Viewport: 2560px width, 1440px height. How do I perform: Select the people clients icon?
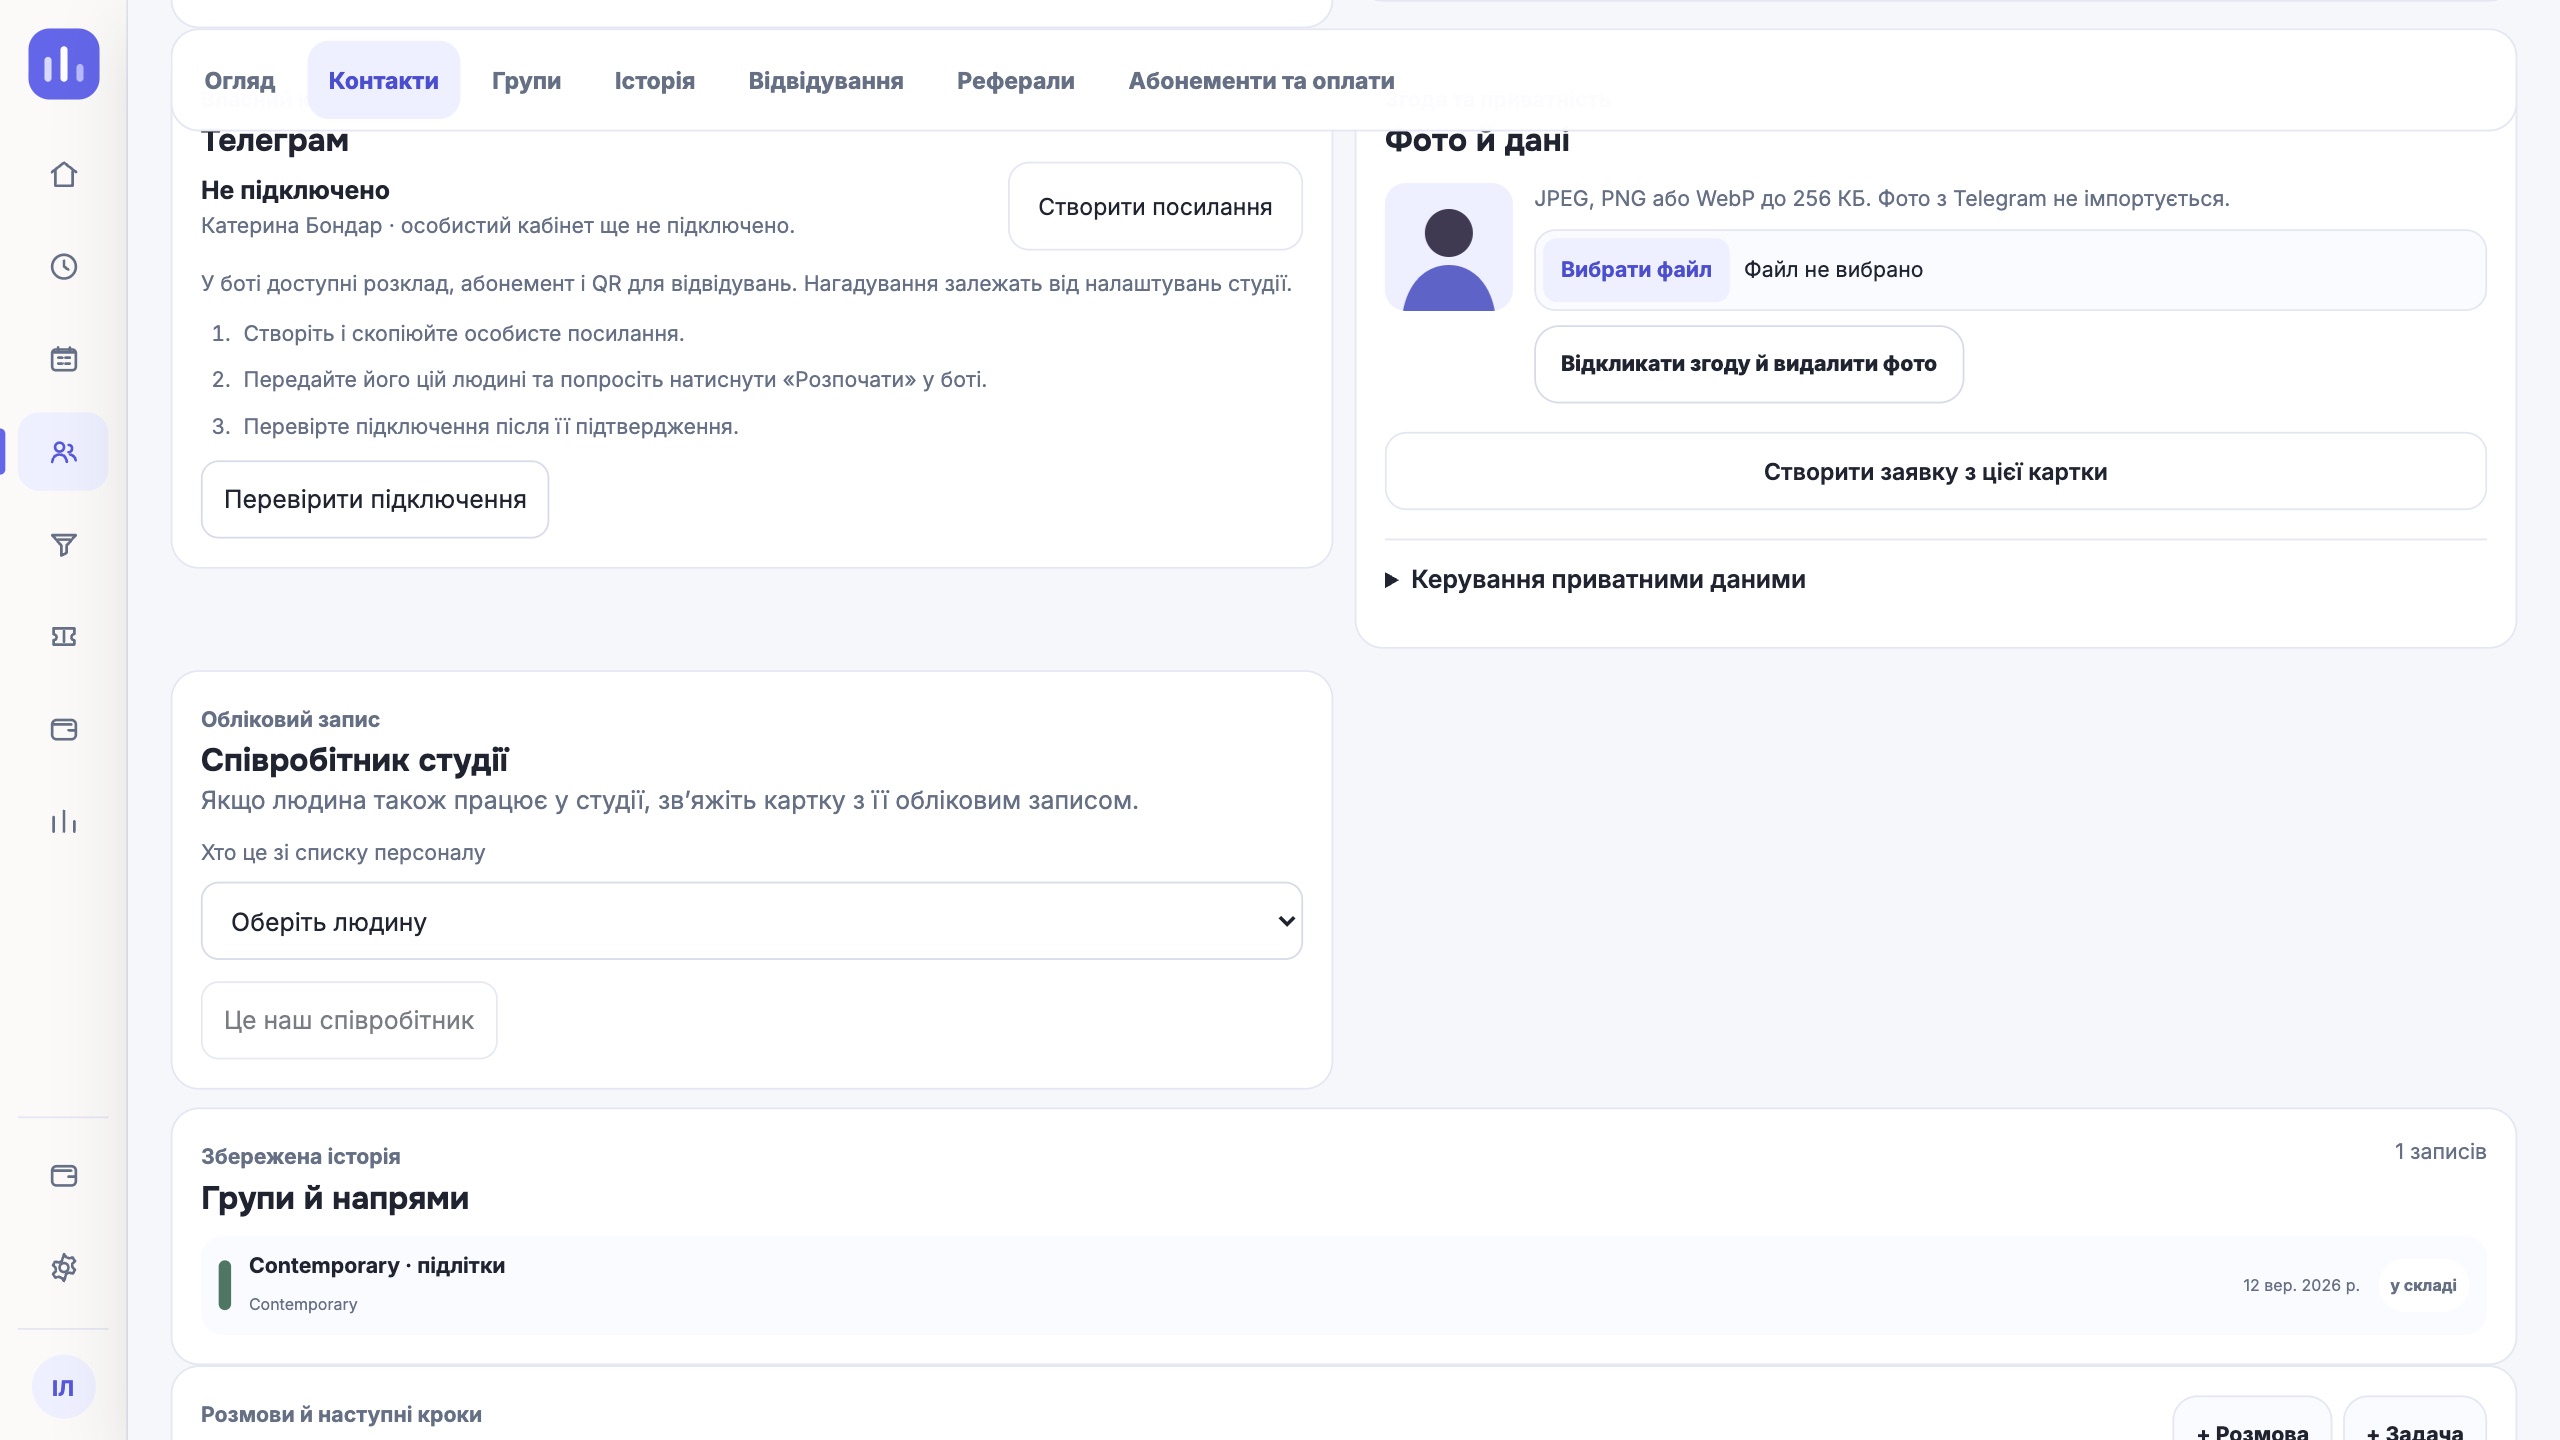point(64,452)
